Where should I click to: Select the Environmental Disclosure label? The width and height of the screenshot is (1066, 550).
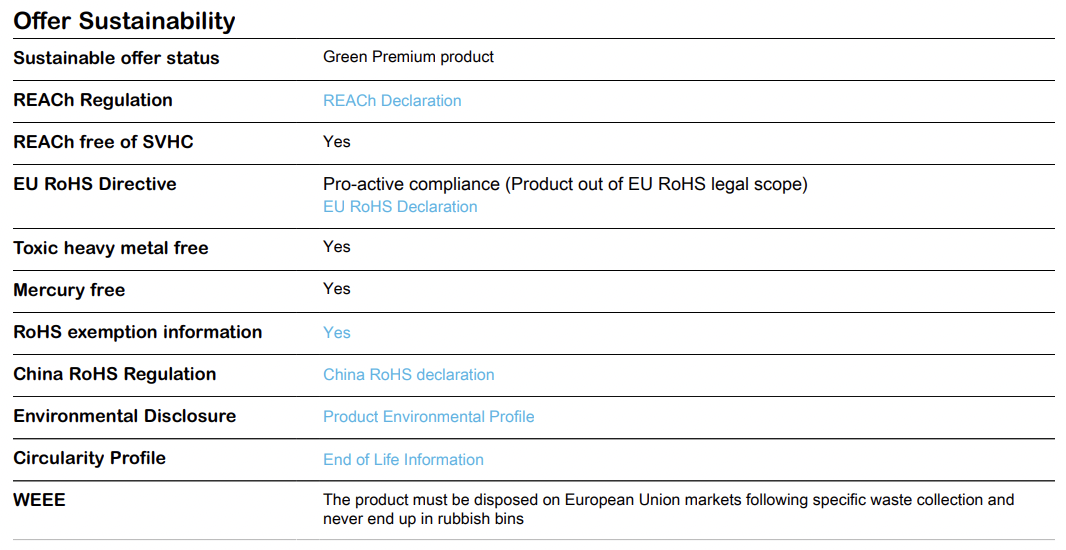[x=124, y=416]
